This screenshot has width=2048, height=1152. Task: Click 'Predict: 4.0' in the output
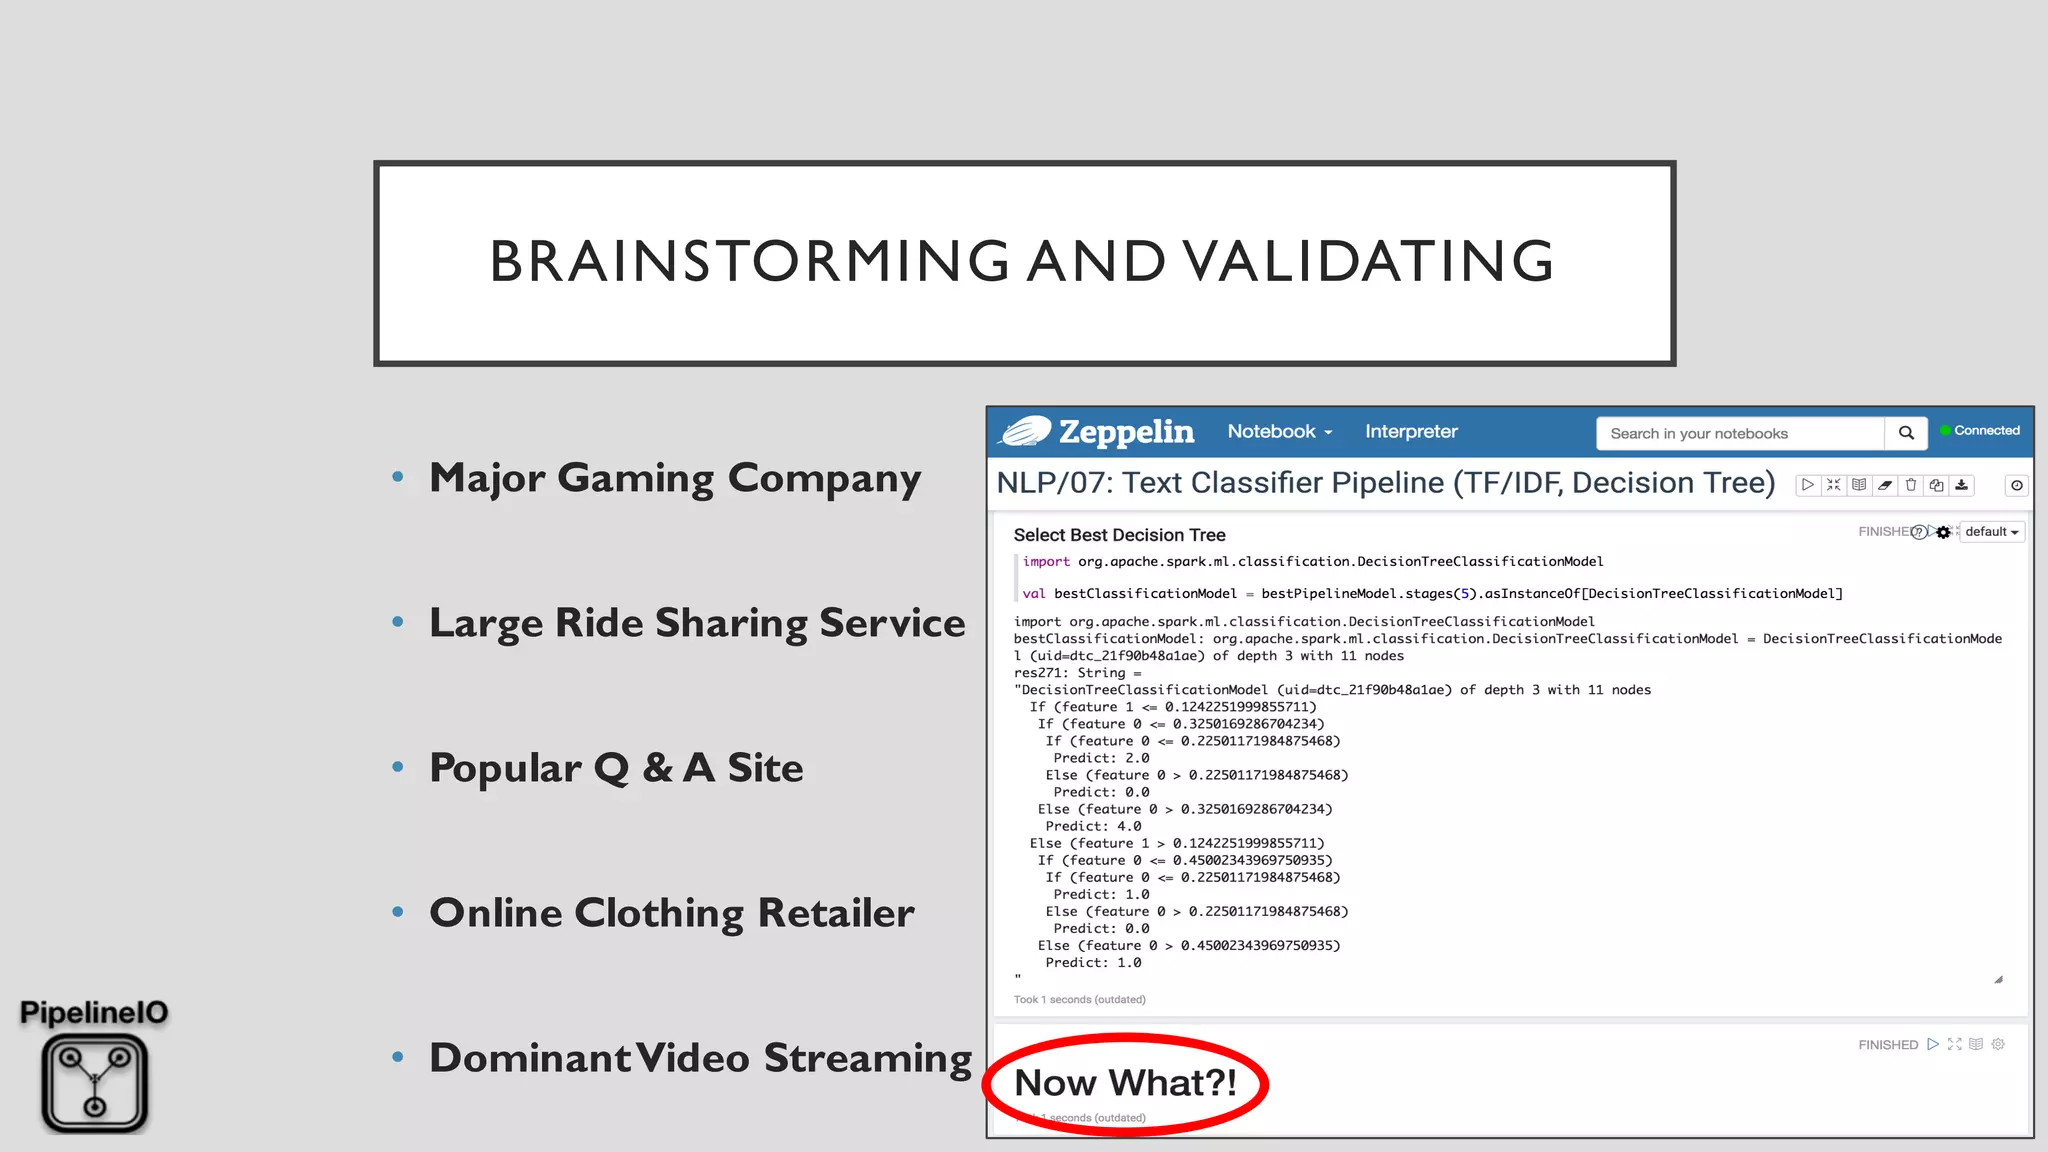click(x=1093, y=826)
